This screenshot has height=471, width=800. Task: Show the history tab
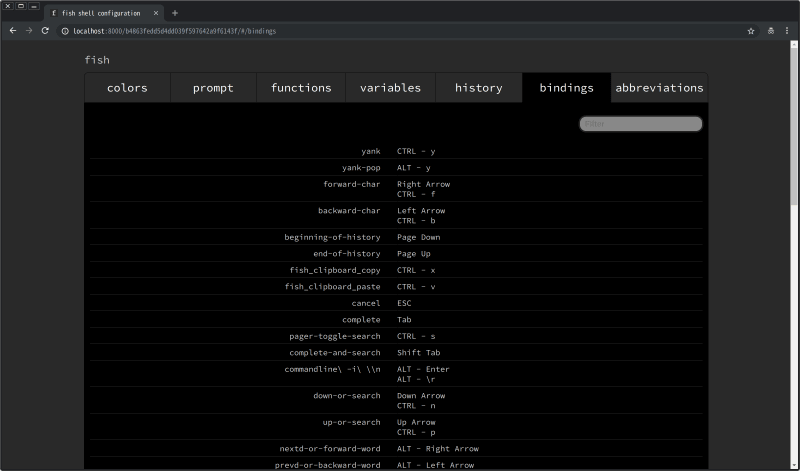click(x=479, y=88)
